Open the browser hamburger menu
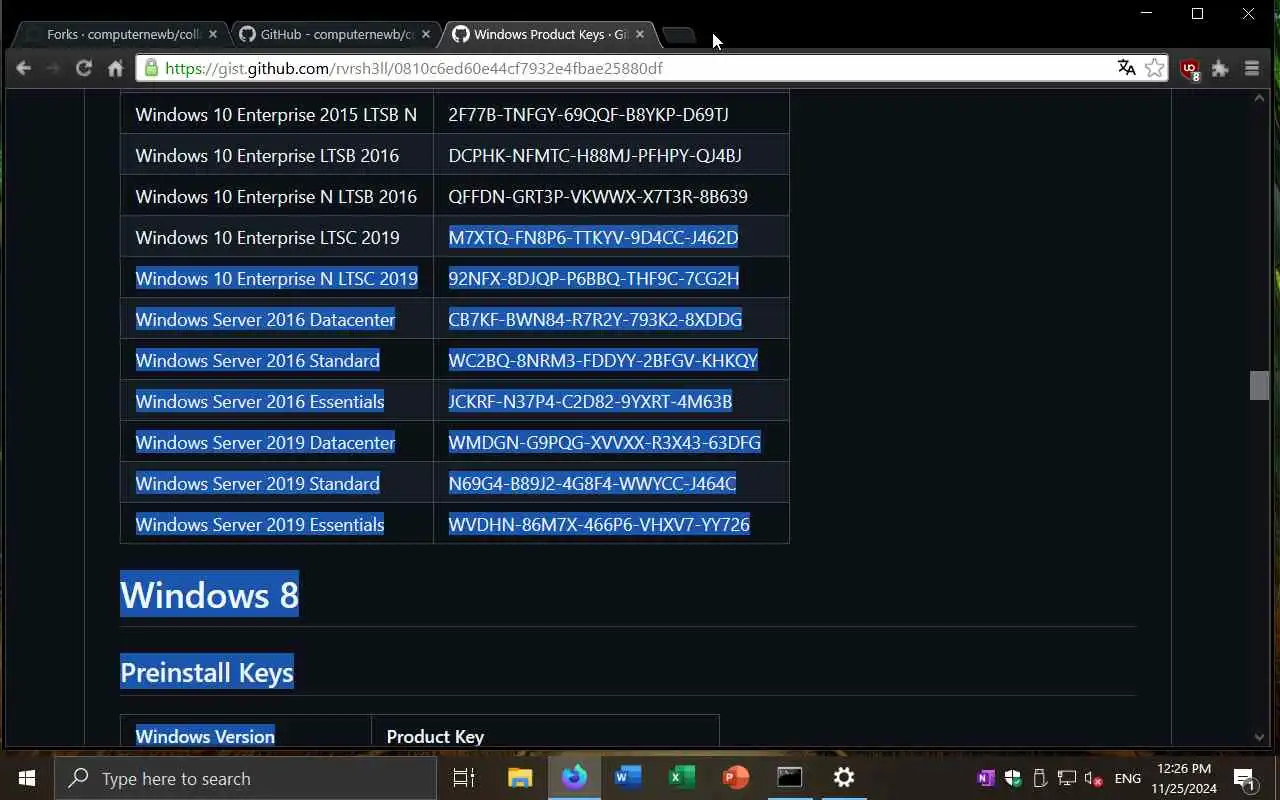1280x800 pixels. click(1252, 68)
